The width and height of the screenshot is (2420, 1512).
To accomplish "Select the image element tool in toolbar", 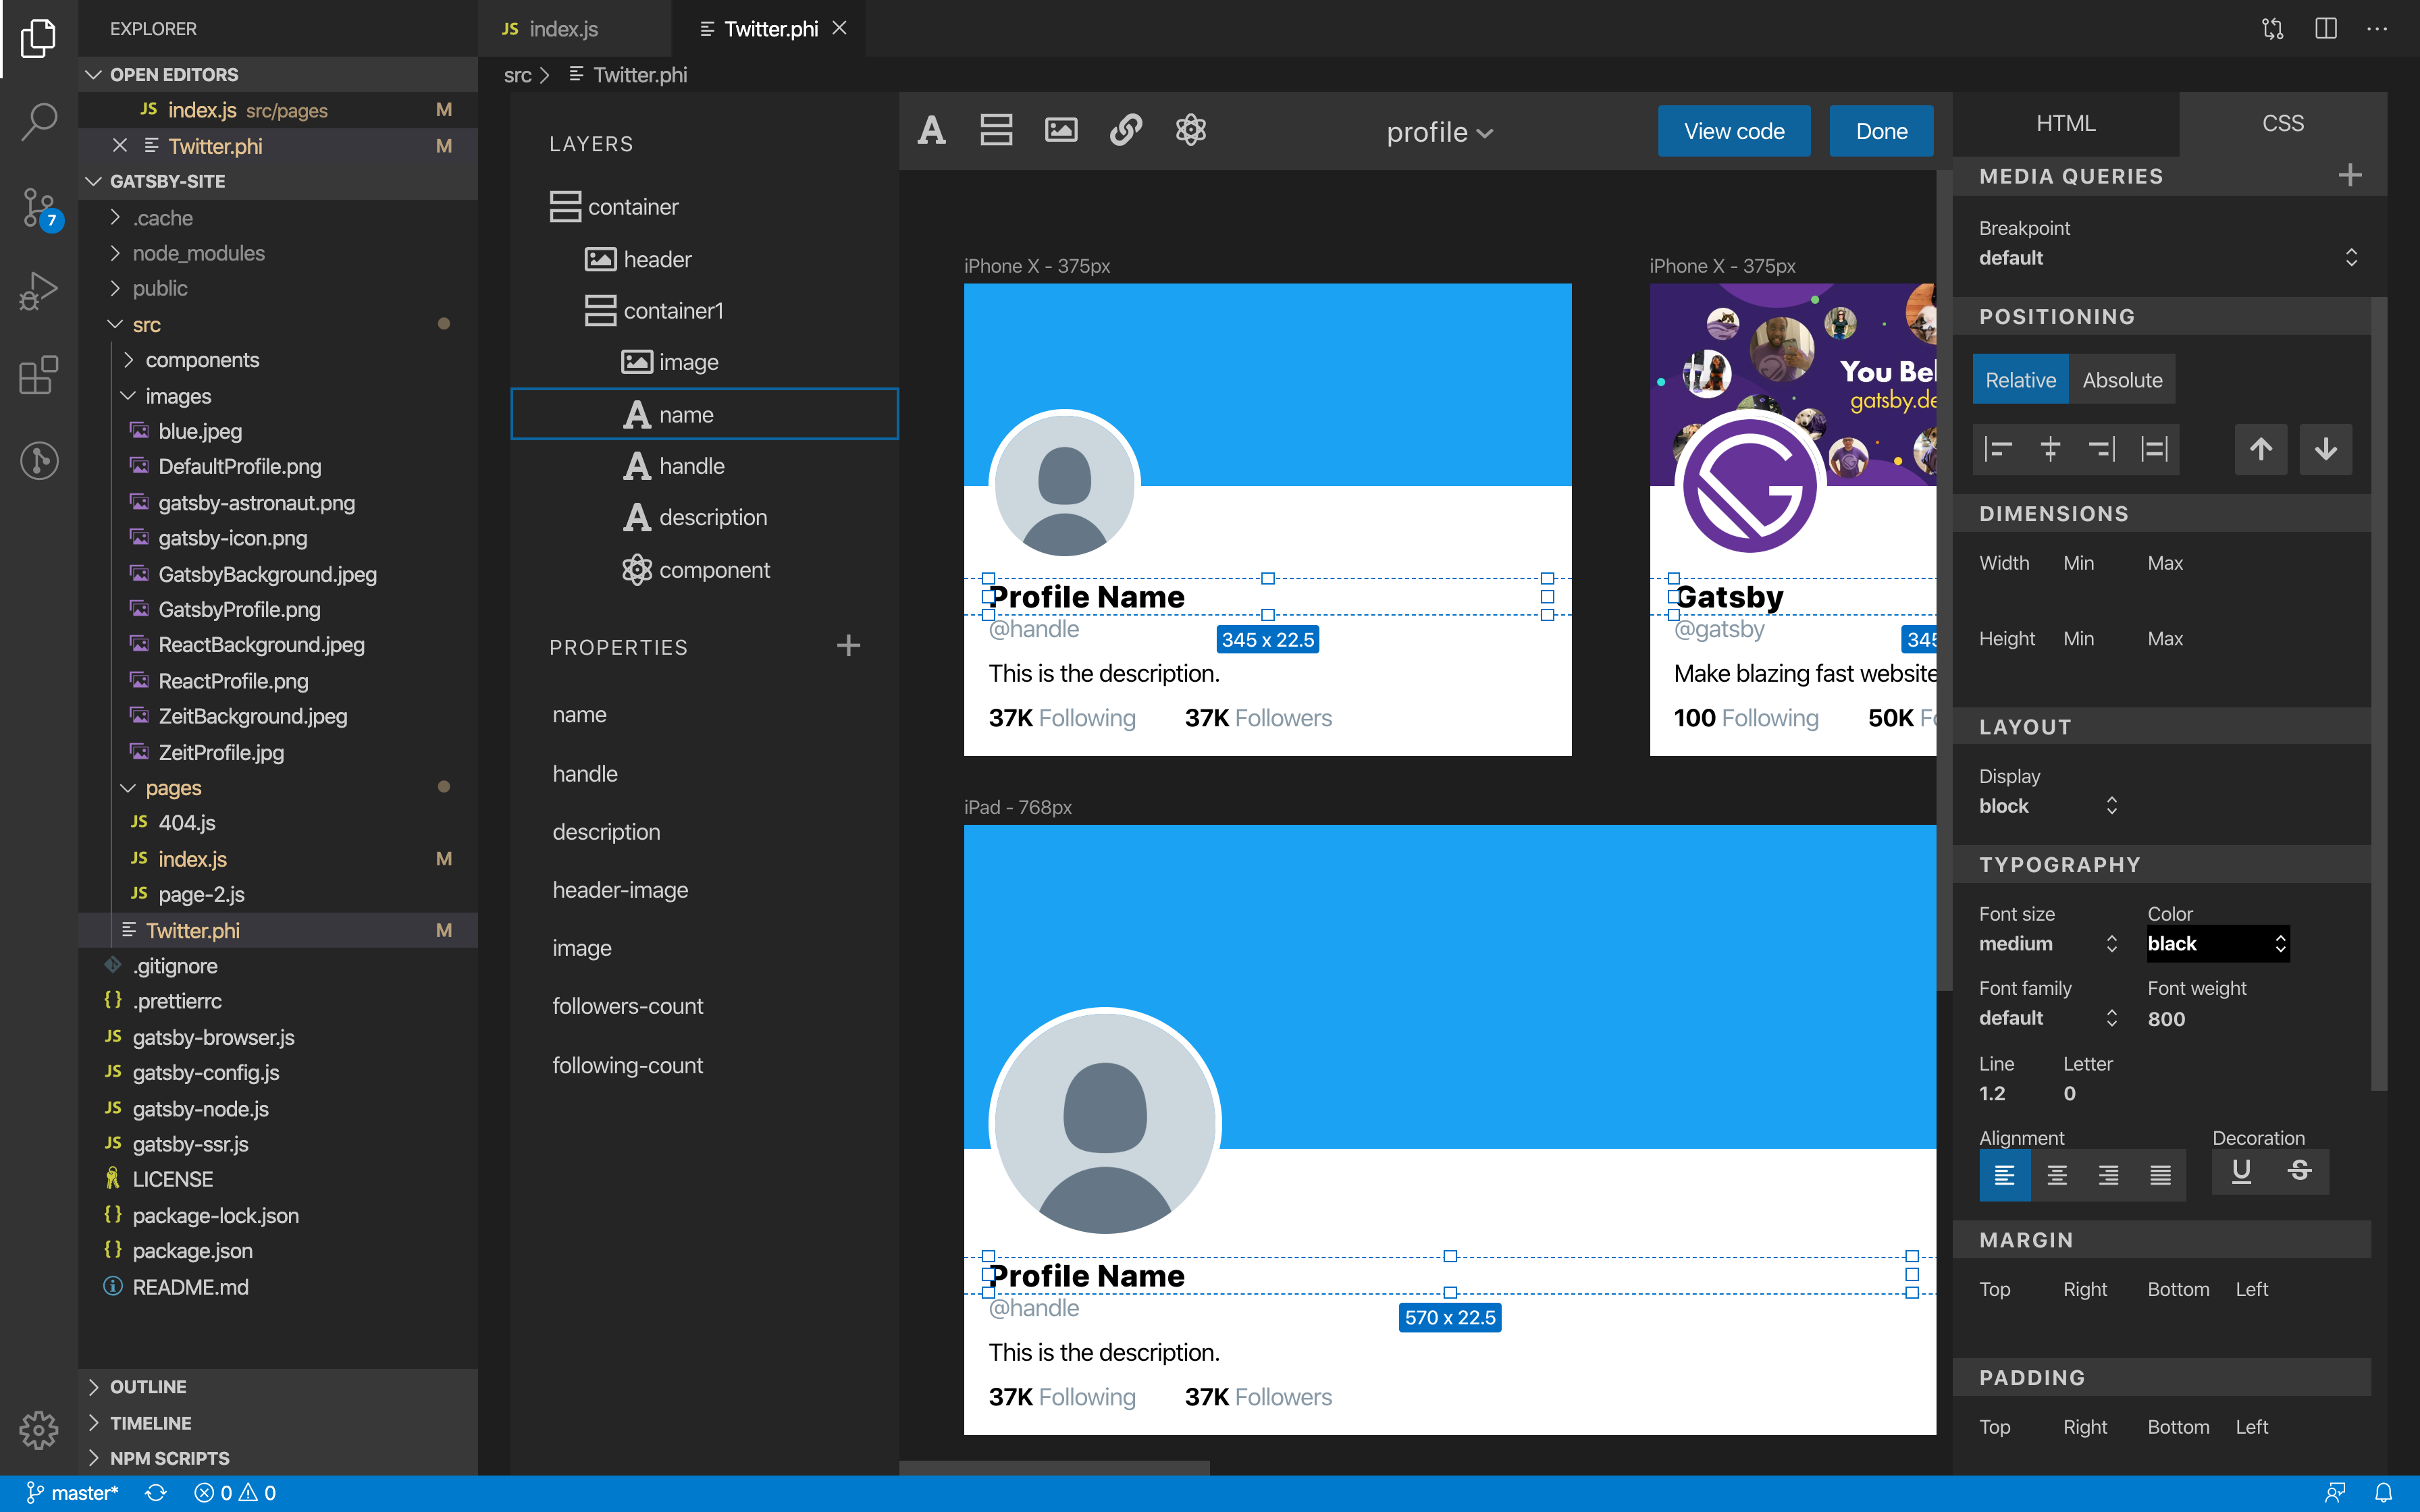I will (x=1061, y=130).
